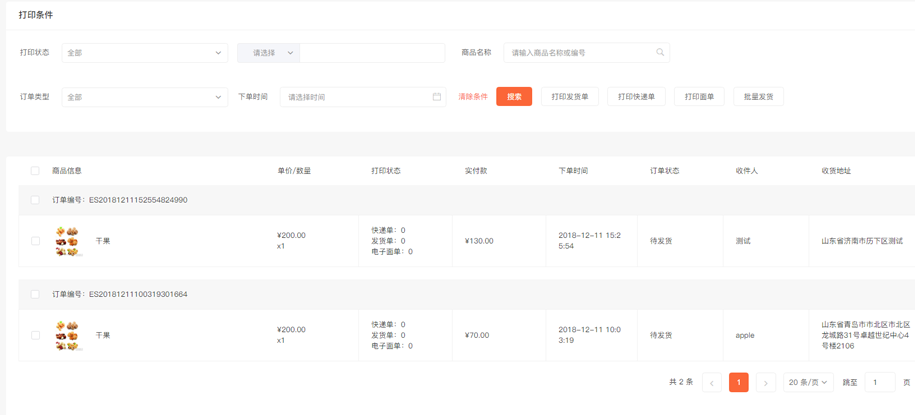Click the search magnifier icon in product name field
This screenshot has height=415, width=915.
coord(660,53)
